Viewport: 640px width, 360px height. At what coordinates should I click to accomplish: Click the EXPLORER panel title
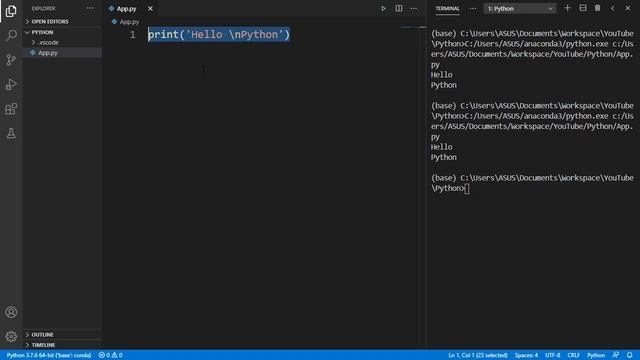(x=44, y=9)
